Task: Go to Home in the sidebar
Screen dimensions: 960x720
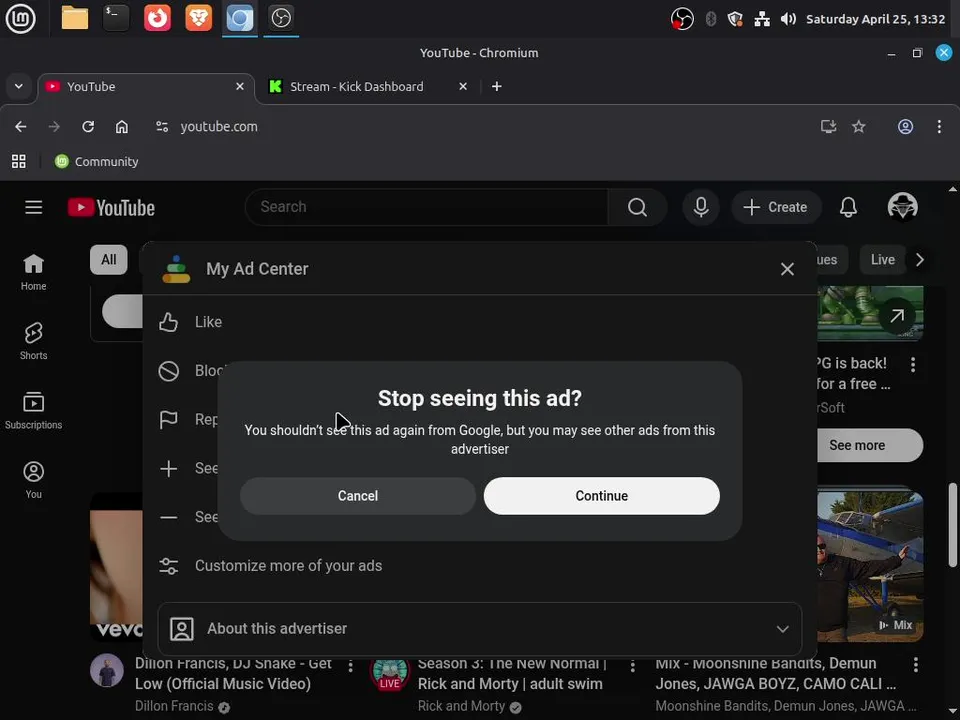Action: tap(33, 272)
